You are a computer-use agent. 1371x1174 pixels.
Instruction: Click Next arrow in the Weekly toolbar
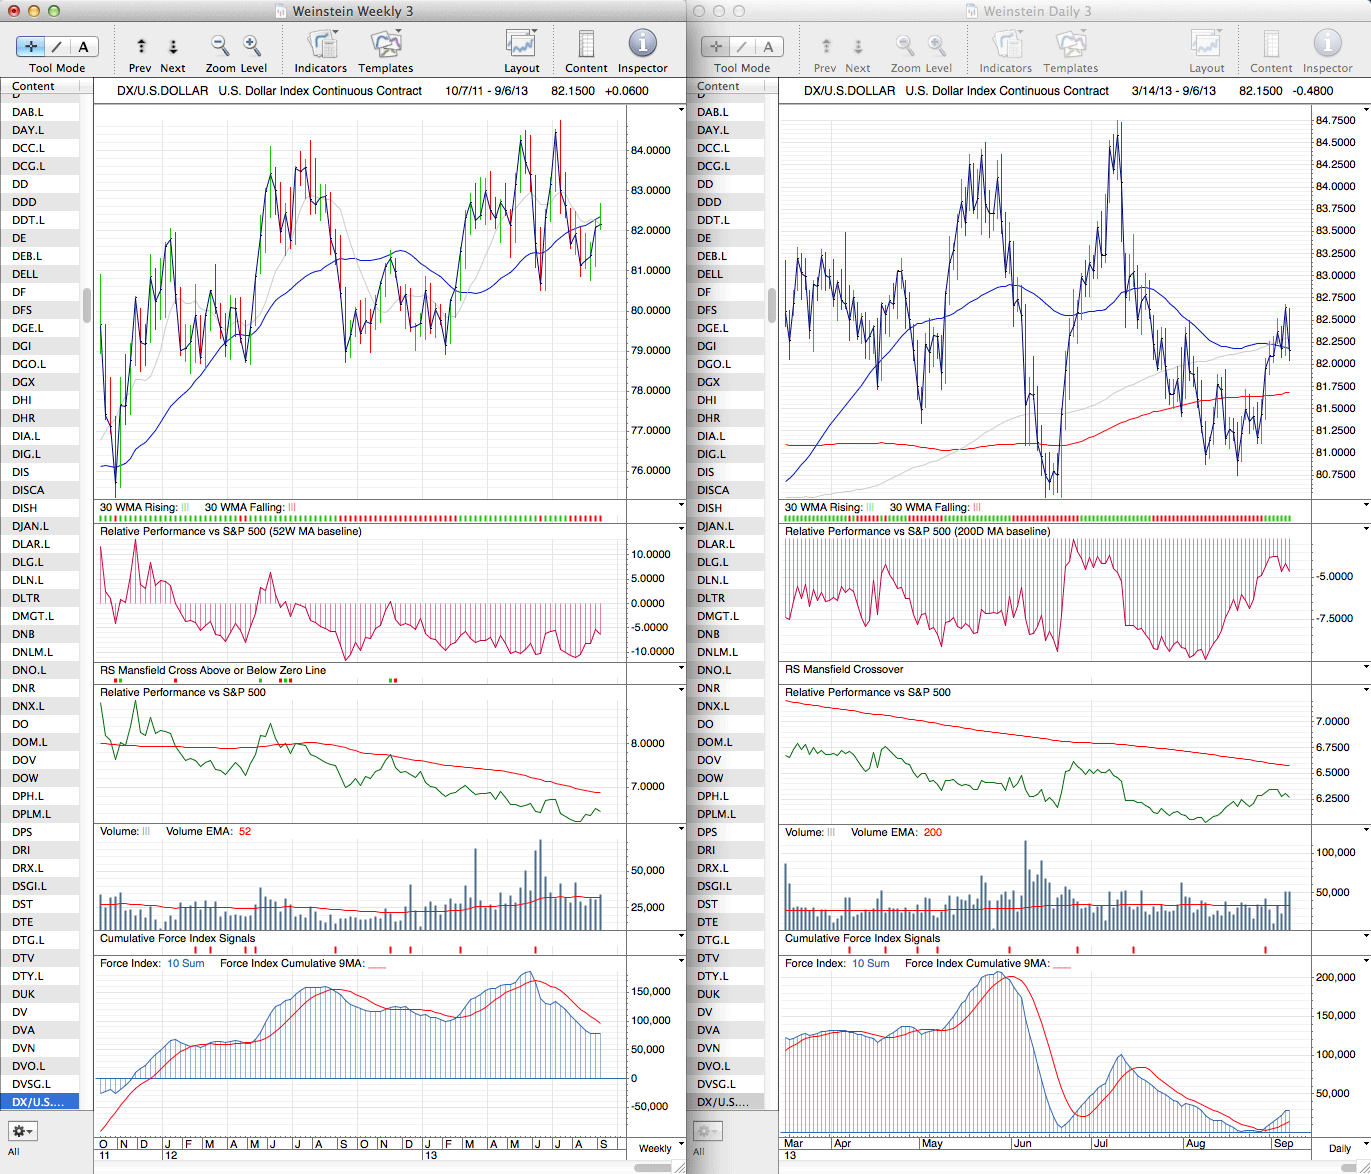coord(173,47)
